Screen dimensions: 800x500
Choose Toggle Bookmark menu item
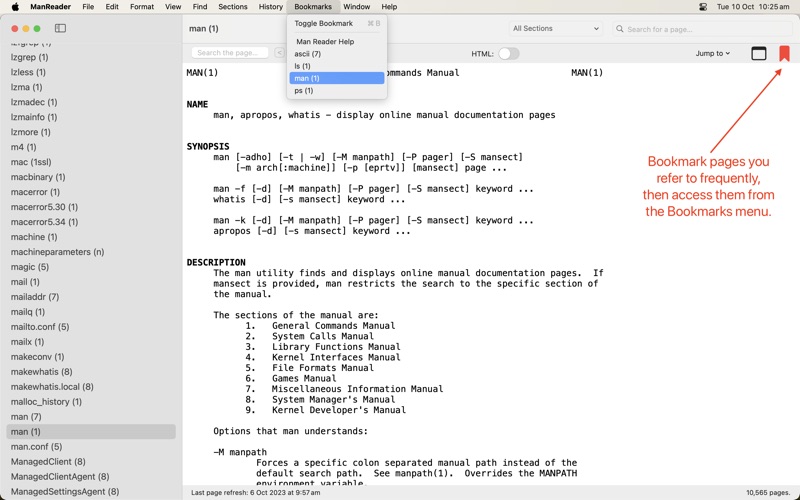coord(337,23)
